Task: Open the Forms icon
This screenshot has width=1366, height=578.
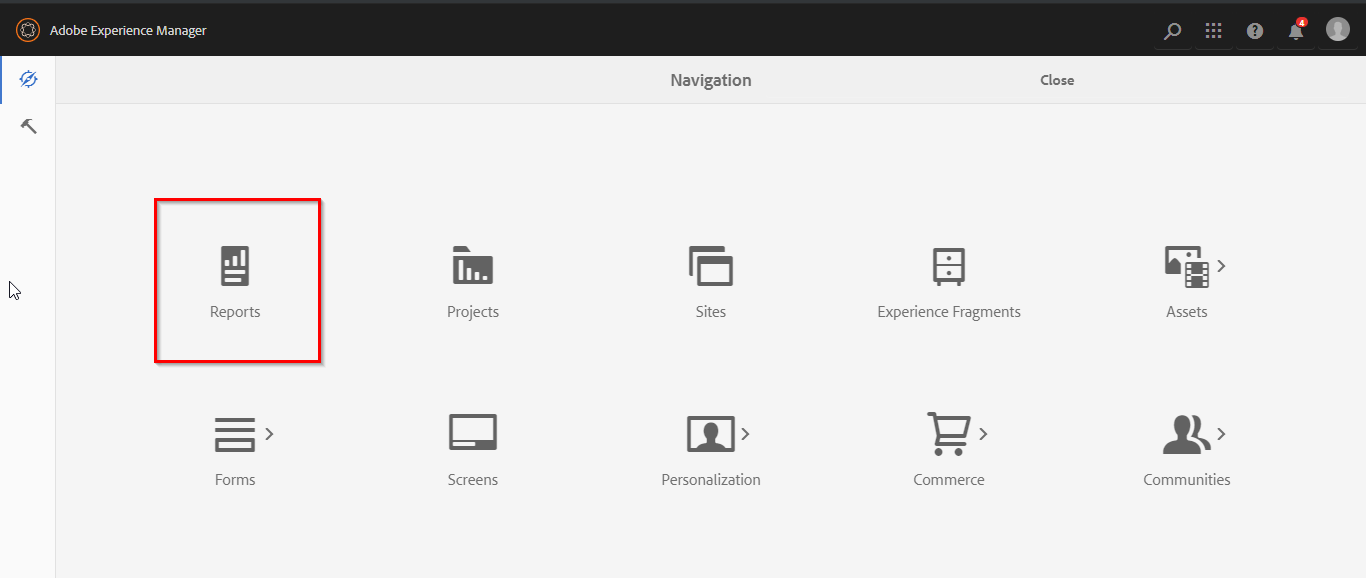Action: 235,434
